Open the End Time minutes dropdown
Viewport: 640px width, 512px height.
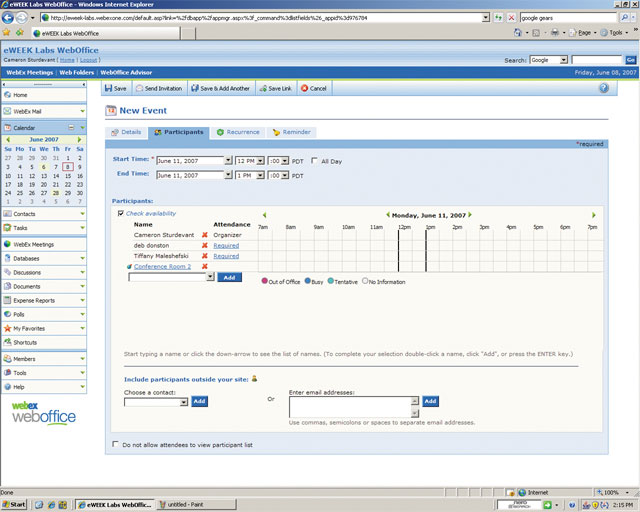(285, 175)
